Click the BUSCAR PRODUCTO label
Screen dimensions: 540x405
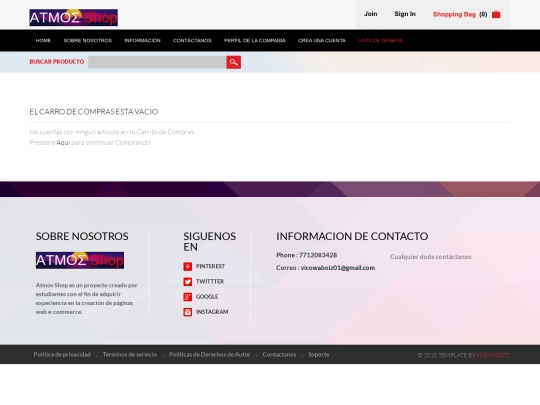click(57, 62)
